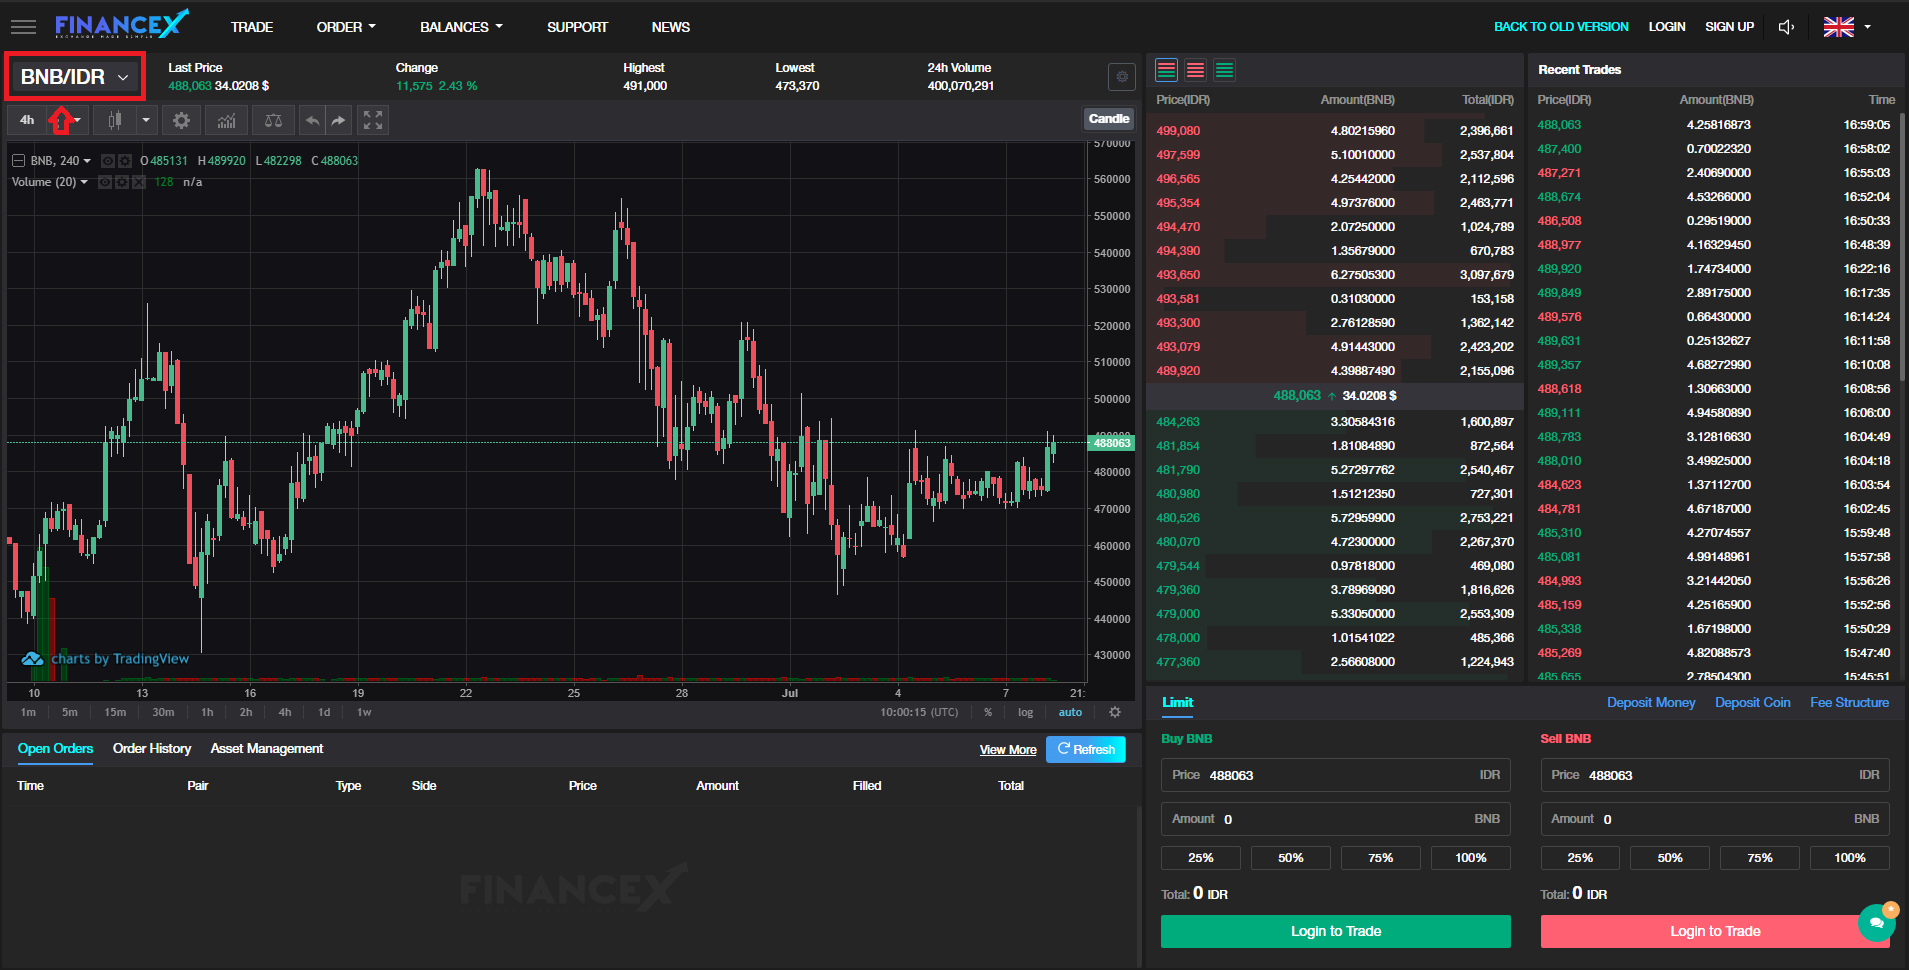Expand the BNB, 240 legend dropdown
The width and height of the screenshot is (1909, 970).
(x=87, y=161)
